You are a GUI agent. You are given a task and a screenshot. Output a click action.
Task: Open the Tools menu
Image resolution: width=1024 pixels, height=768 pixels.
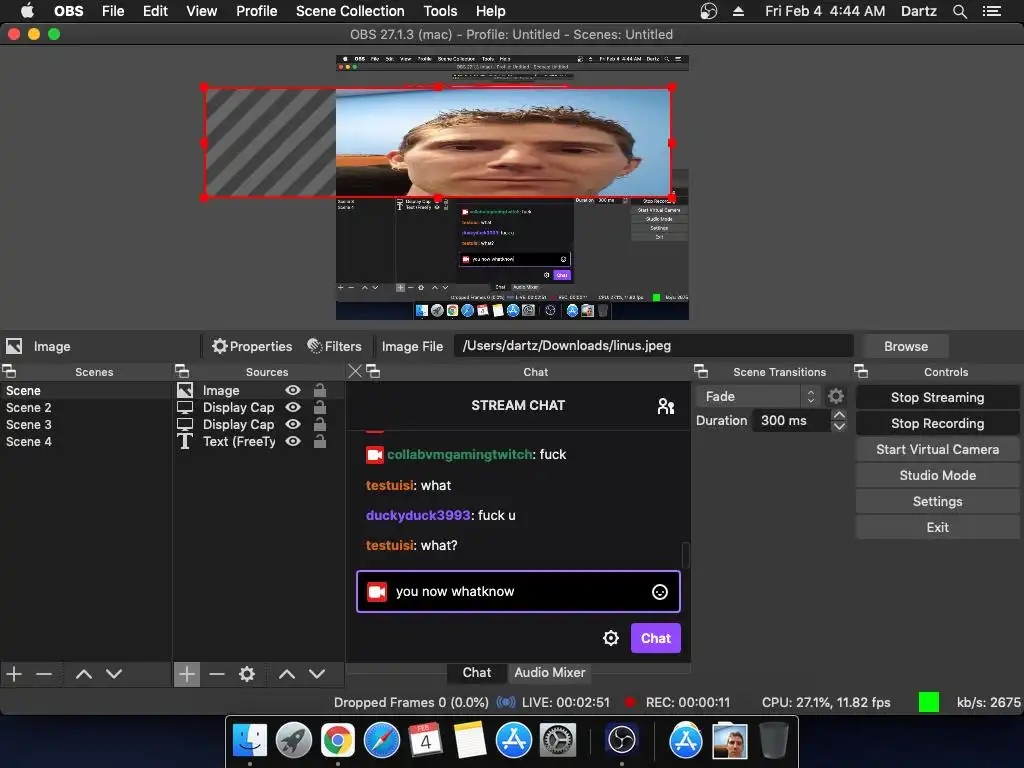coord(440,11)
